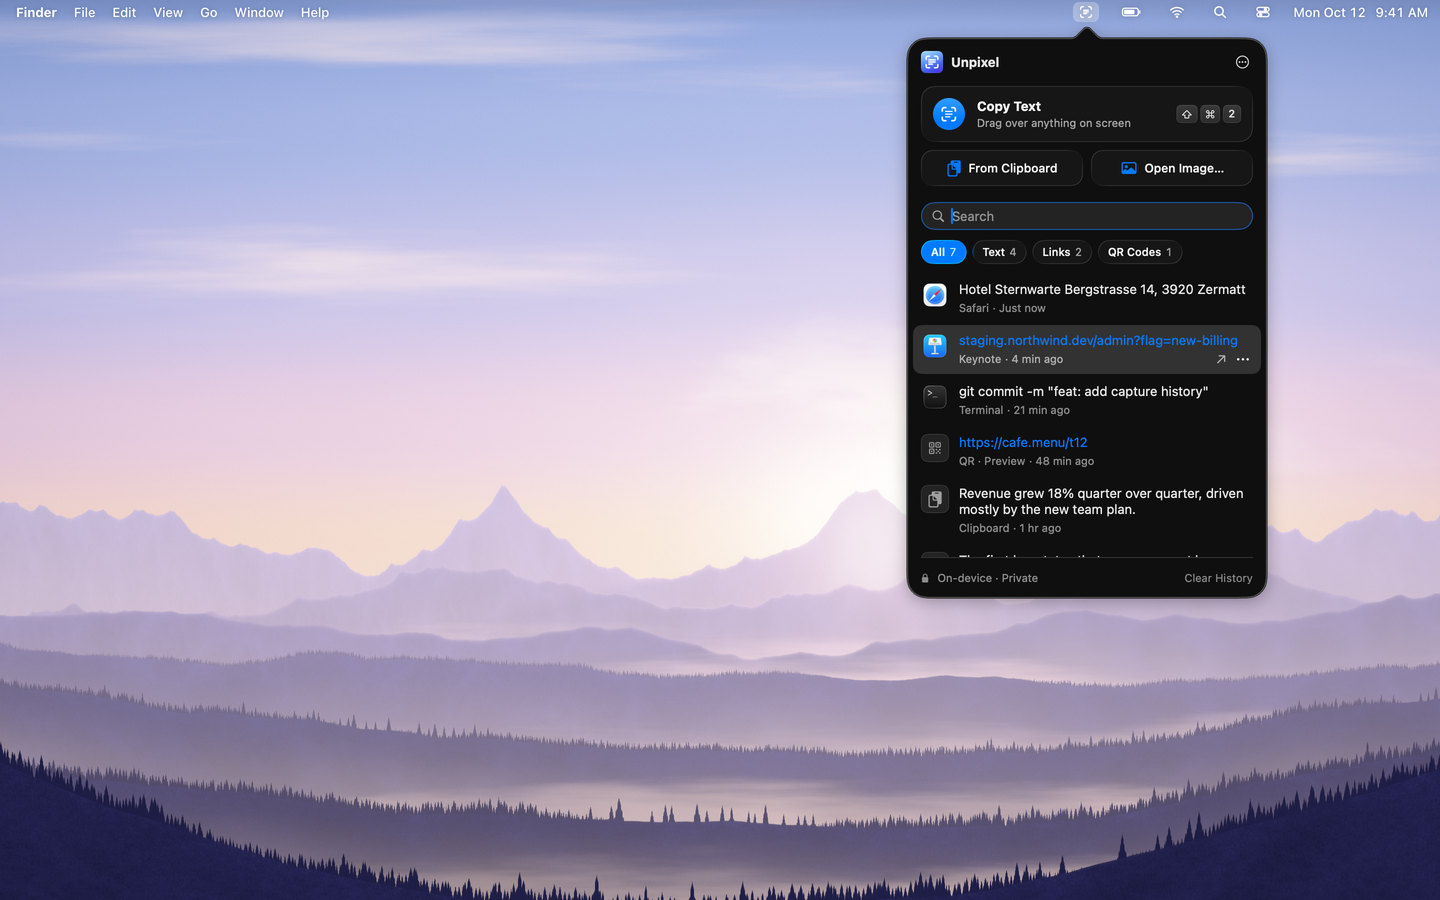Filter history by Links 2

tap(1061, 252)
